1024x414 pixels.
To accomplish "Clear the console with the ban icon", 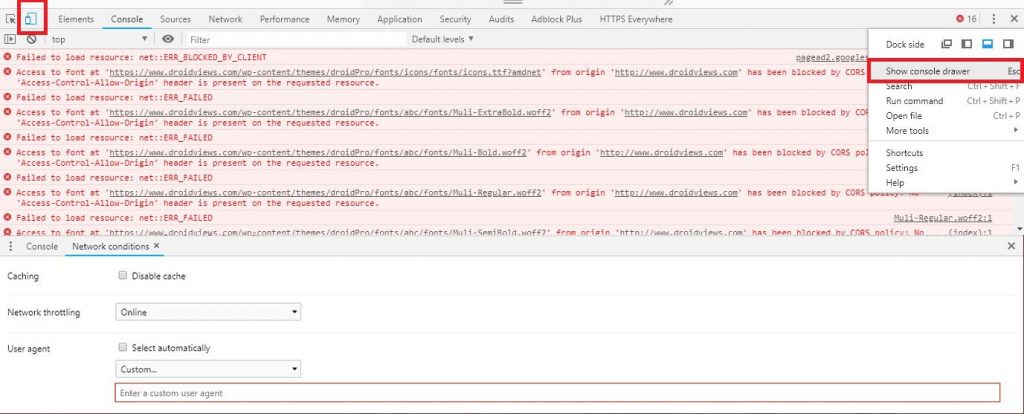I will (x=31, y=39).
